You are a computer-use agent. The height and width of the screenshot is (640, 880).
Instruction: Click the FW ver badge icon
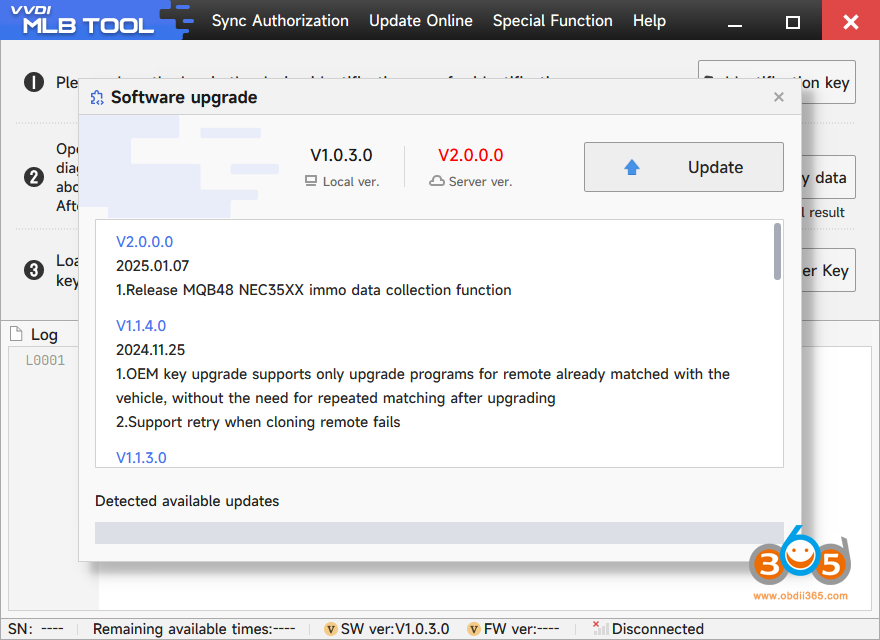click(x=474, y=629)
